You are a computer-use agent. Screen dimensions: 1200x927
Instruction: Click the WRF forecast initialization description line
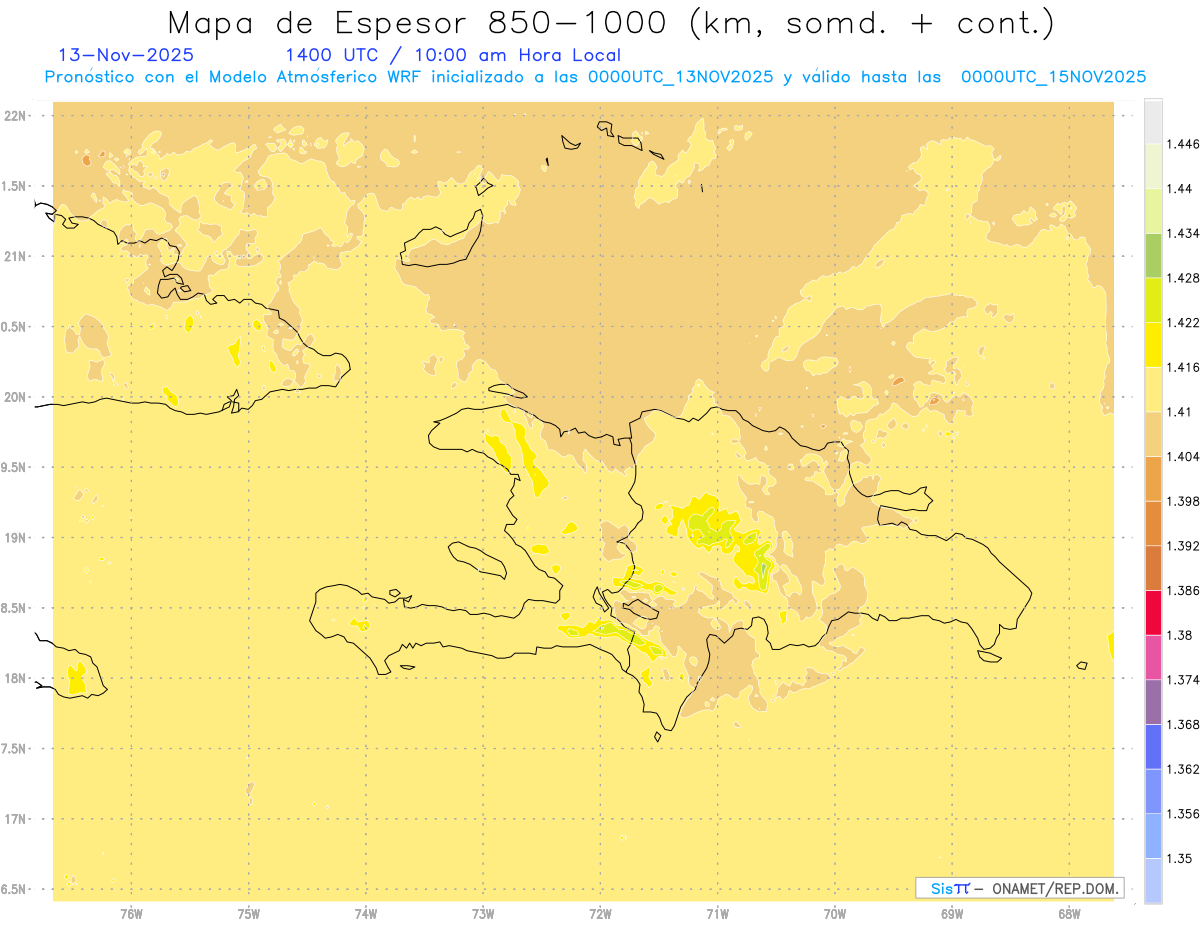595,77
